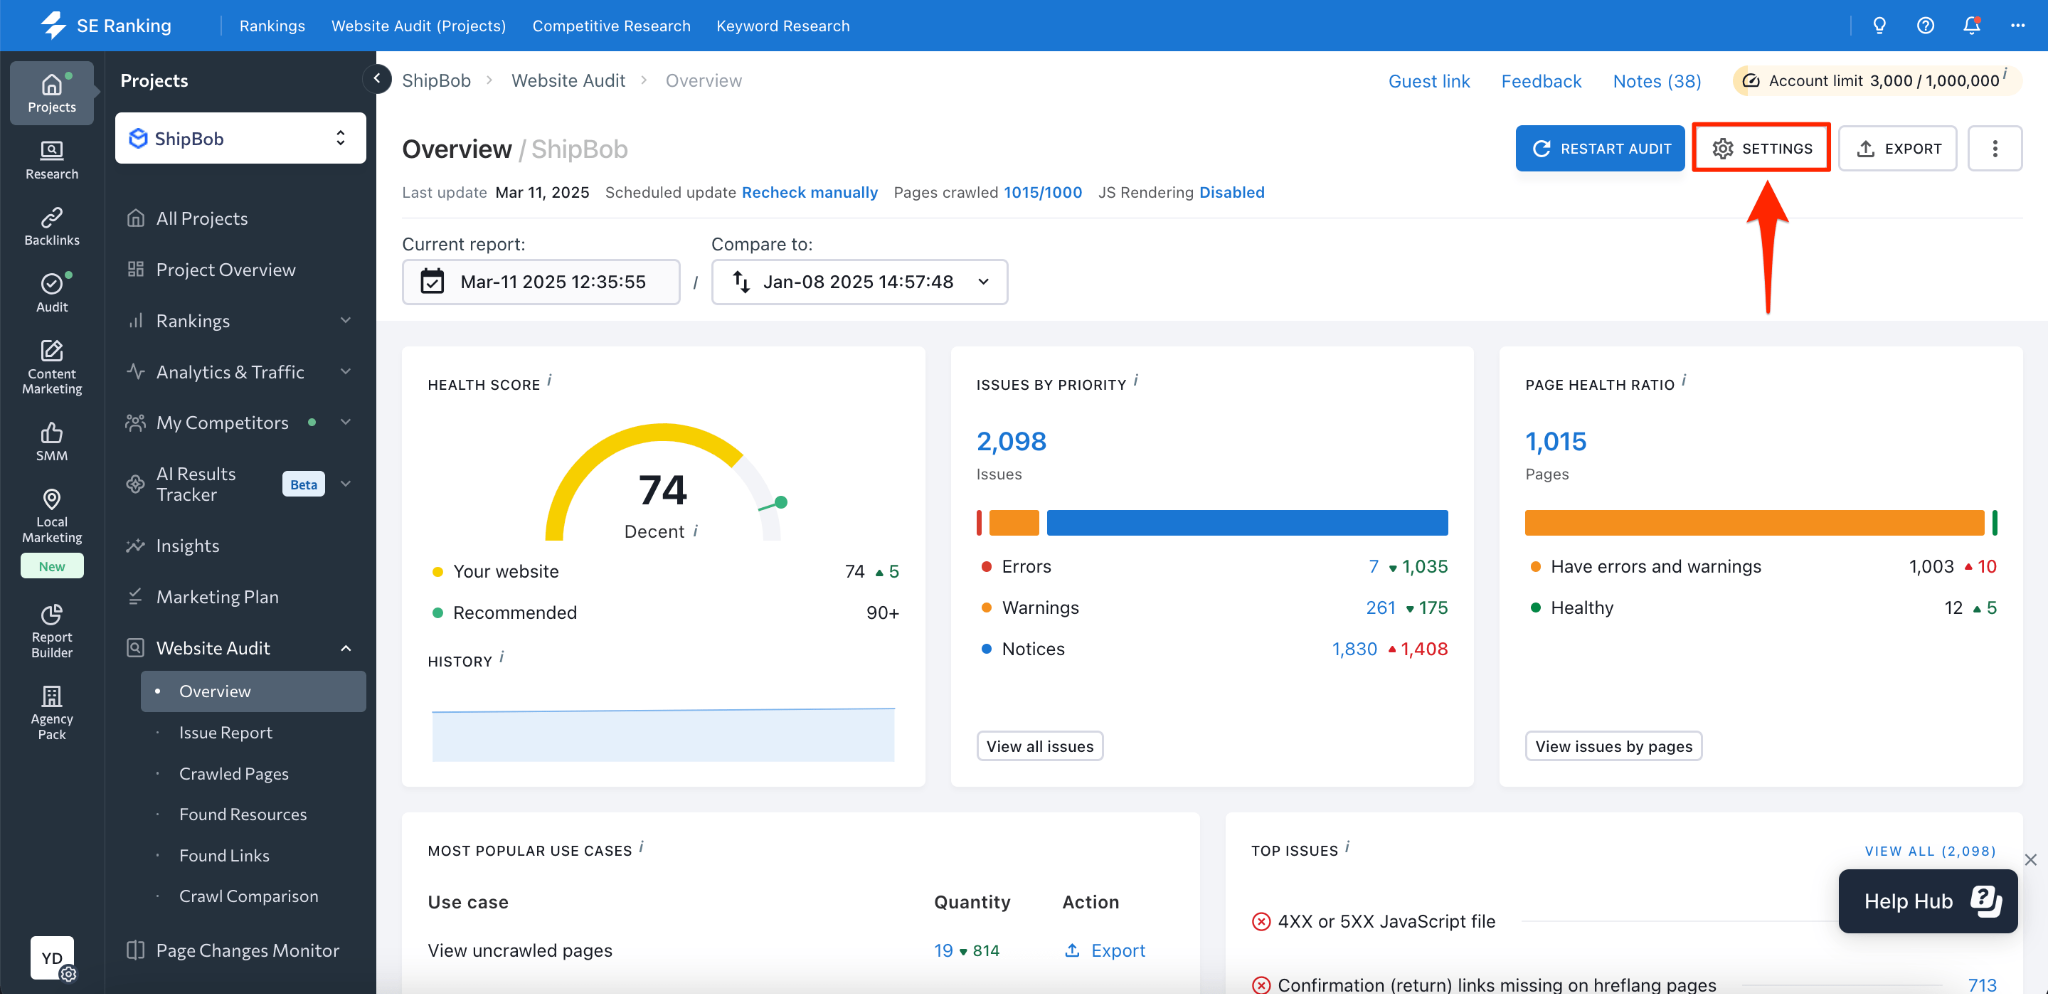Click the Restart Audit button
The image size is (2048, 994).
point(1599,148)
